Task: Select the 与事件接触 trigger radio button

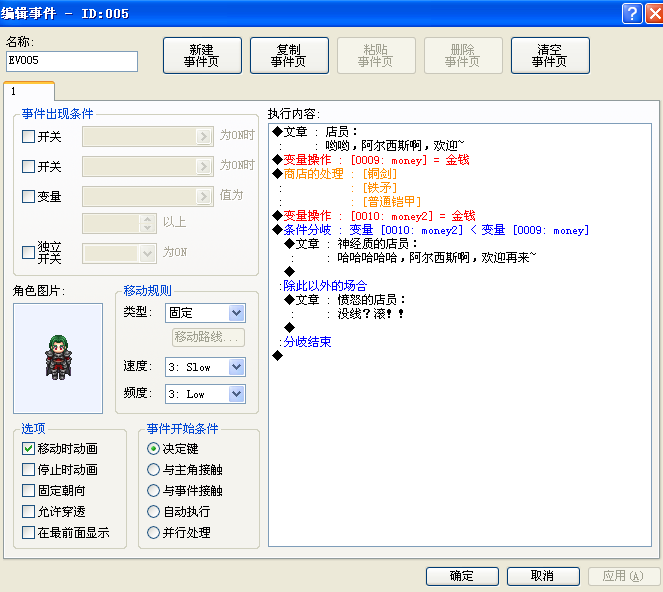Action: (153, 491)
